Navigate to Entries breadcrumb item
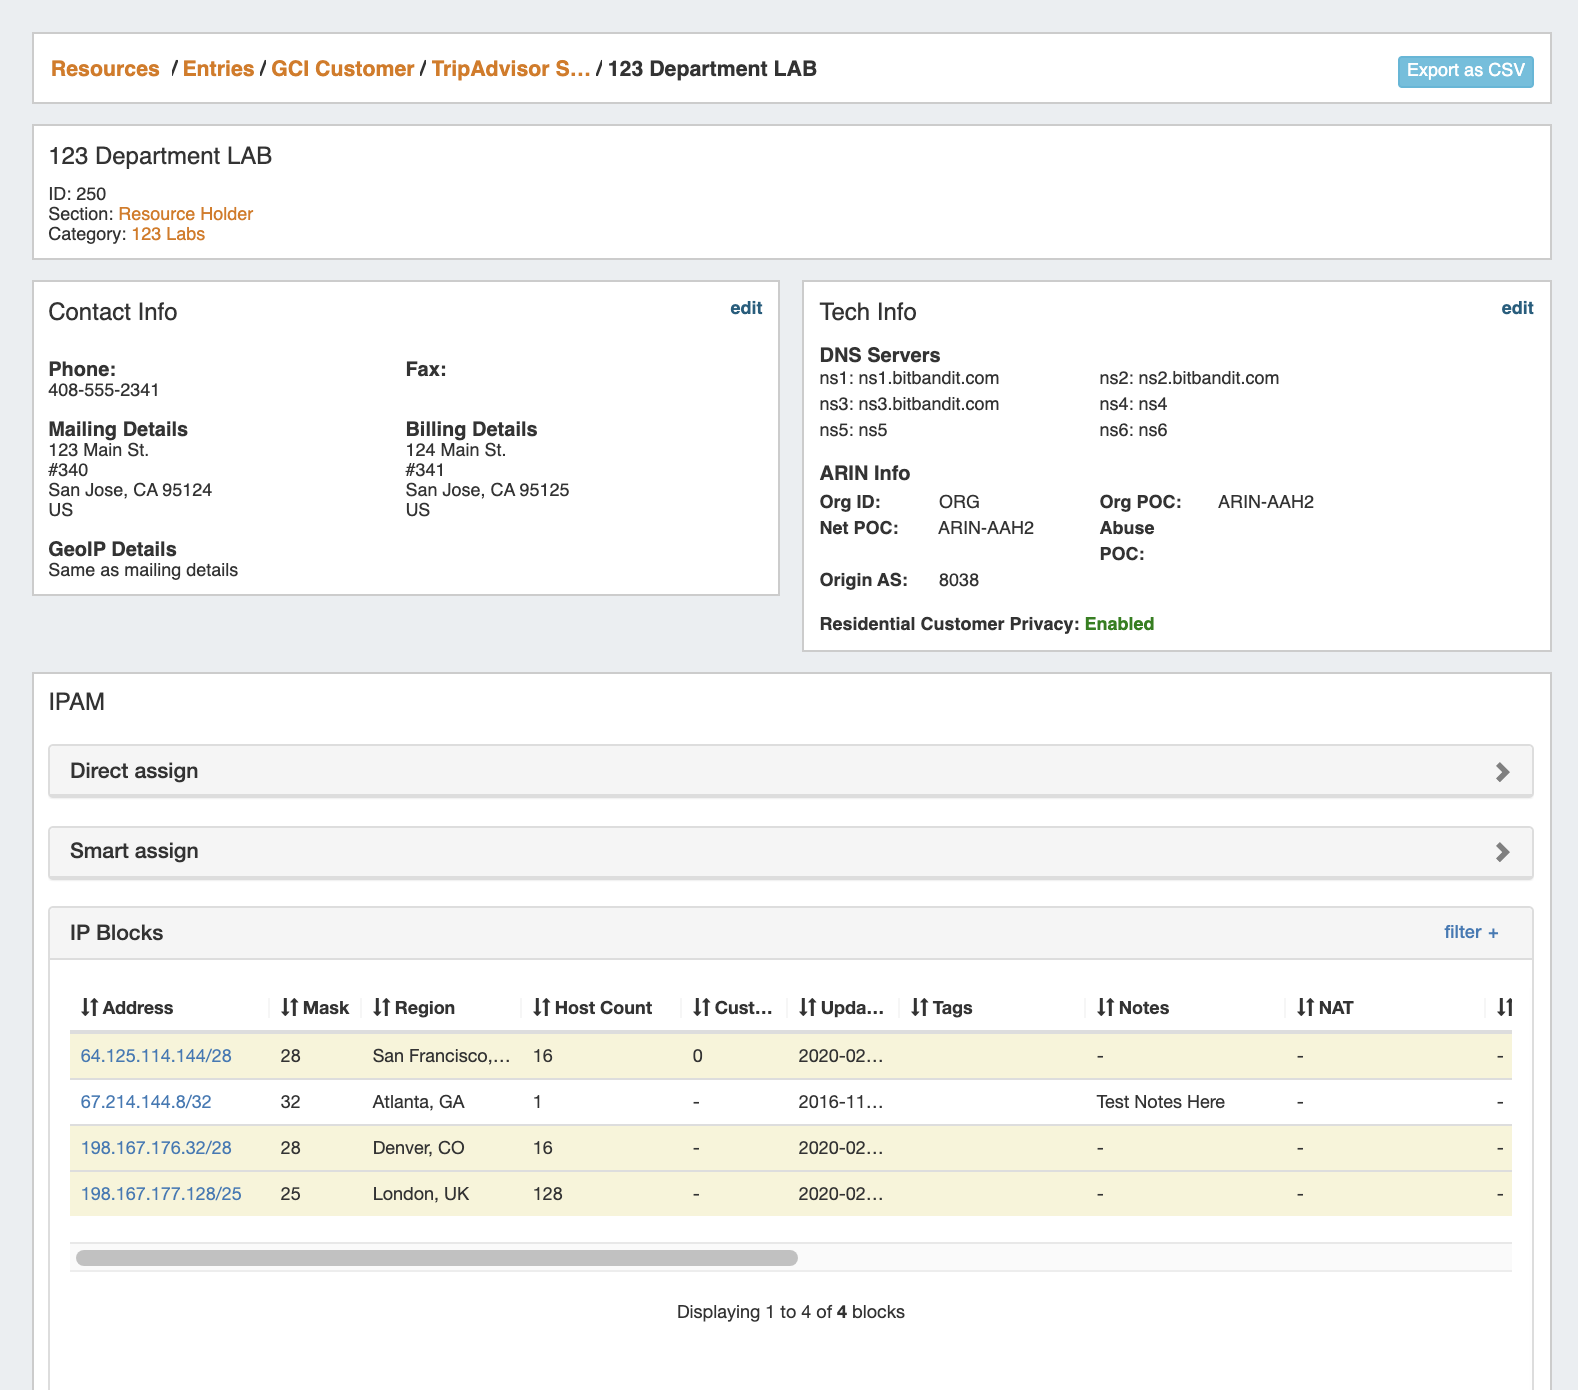The image size is (1578, 1390). click(x=218, y=69)
